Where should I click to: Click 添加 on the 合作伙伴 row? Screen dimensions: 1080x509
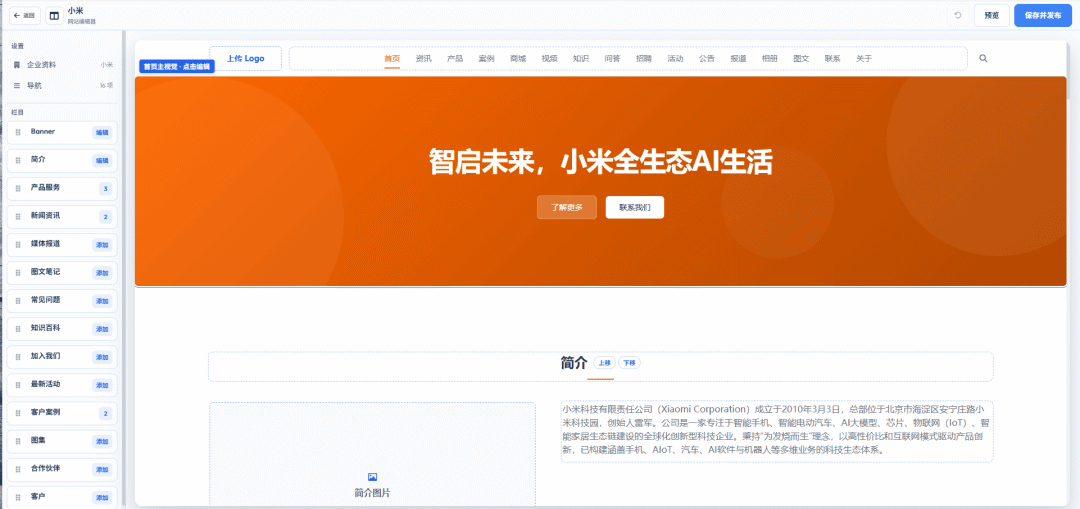pos(103,470)
